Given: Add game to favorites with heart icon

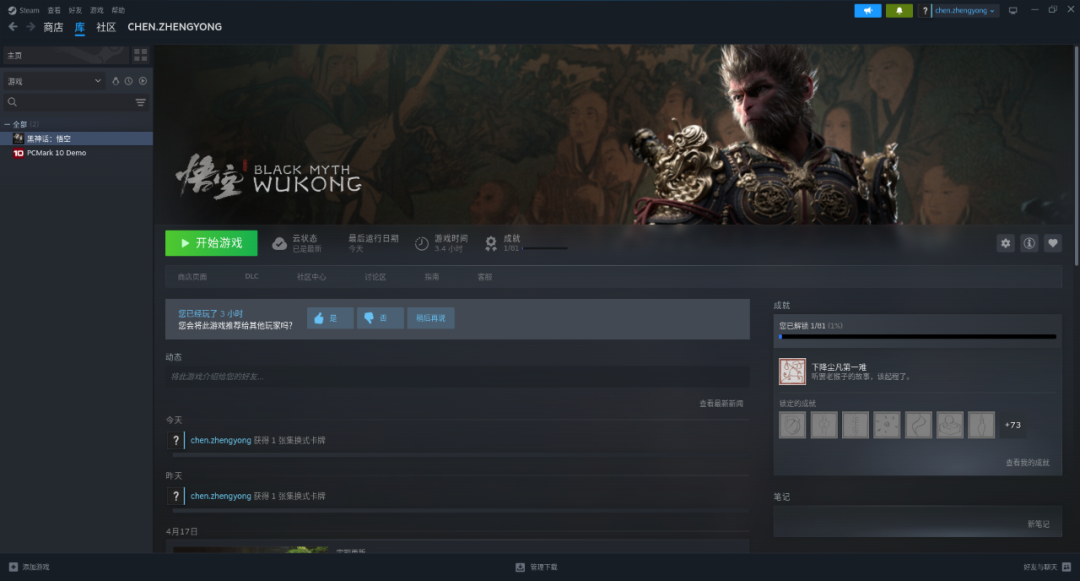Looking at the screenshot, I should pos(1052,243).
